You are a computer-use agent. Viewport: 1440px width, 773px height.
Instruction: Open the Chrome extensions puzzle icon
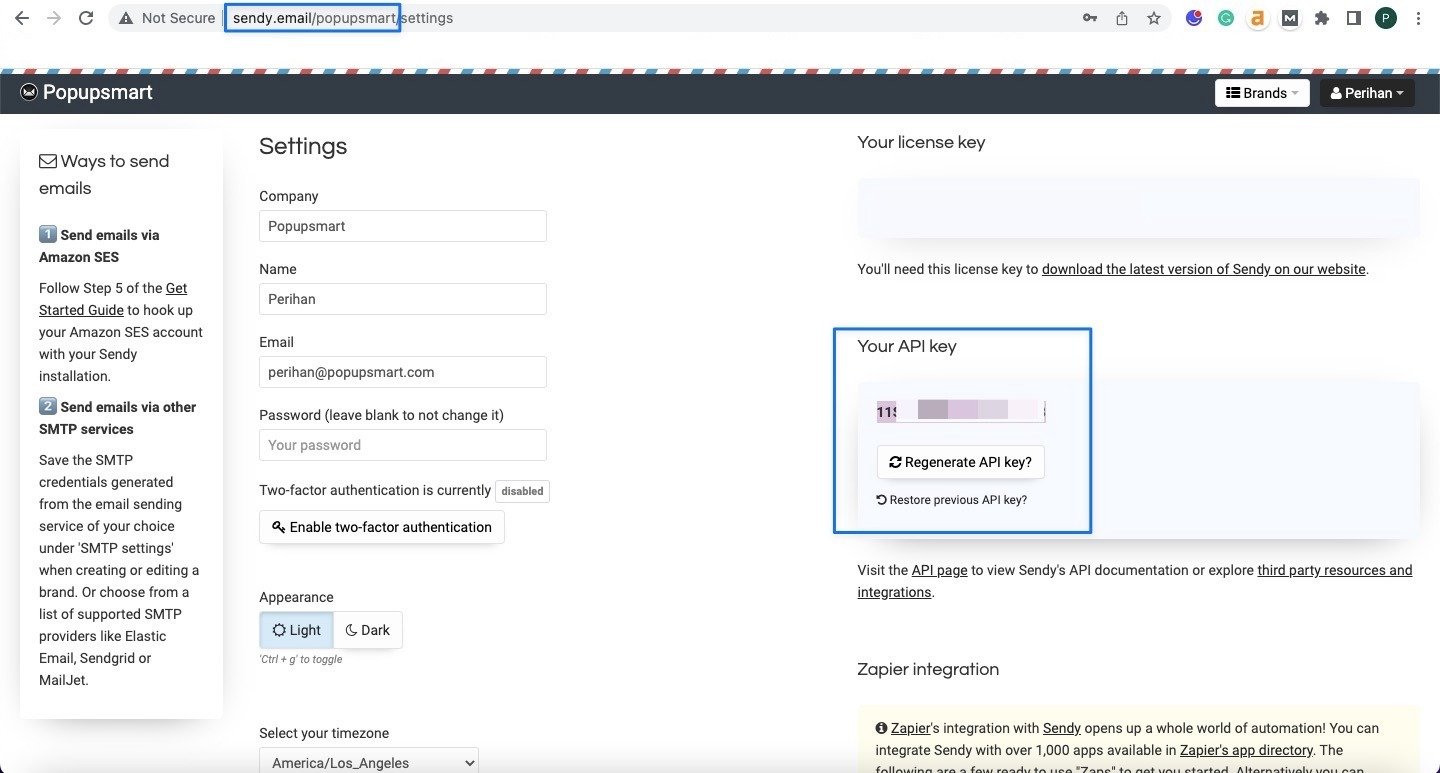pos(1322,17)
